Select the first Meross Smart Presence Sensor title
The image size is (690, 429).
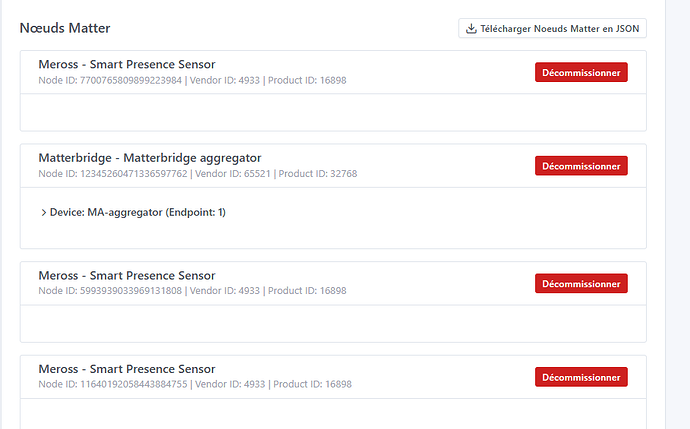click(126, 64)
